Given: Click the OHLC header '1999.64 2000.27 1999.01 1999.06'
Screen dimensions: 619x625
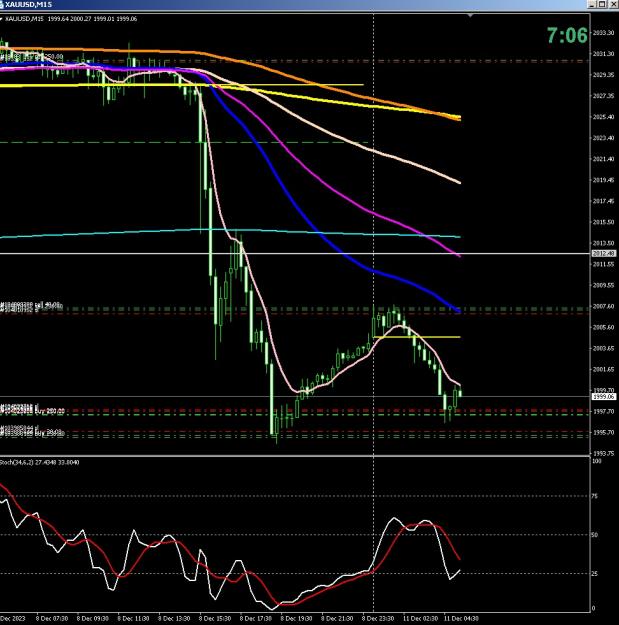Looking at the screenshot, I should coord(92,19).
